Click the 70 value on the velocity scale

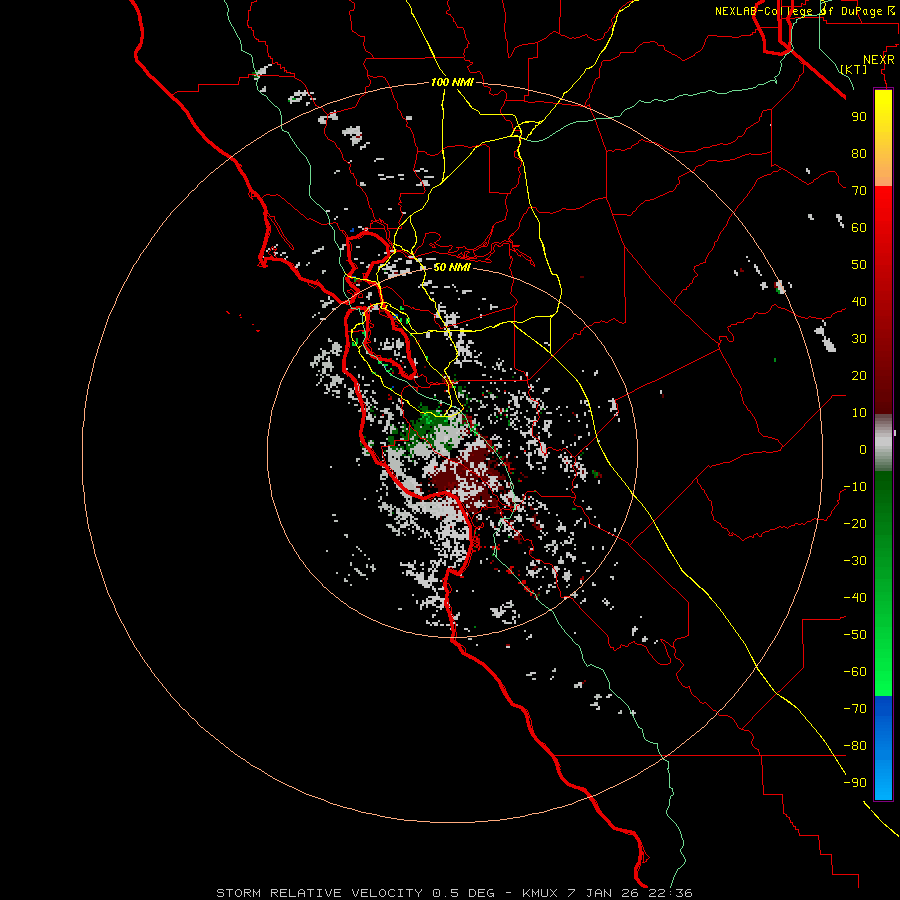click(859, 191)
